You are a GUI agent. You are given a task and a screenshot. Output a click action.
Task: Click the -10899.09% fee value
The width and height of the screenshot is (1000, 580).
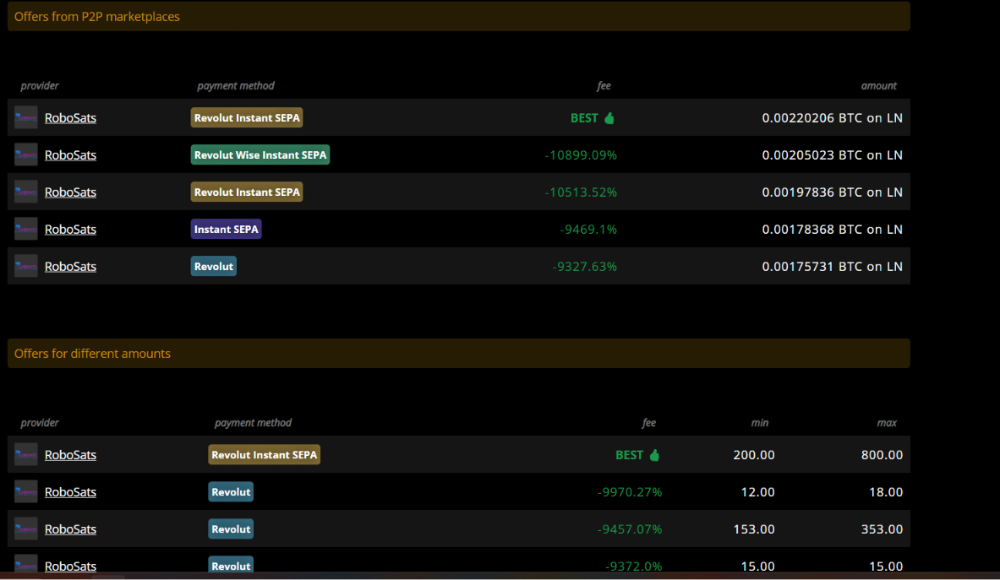click(x=581, y=155)
